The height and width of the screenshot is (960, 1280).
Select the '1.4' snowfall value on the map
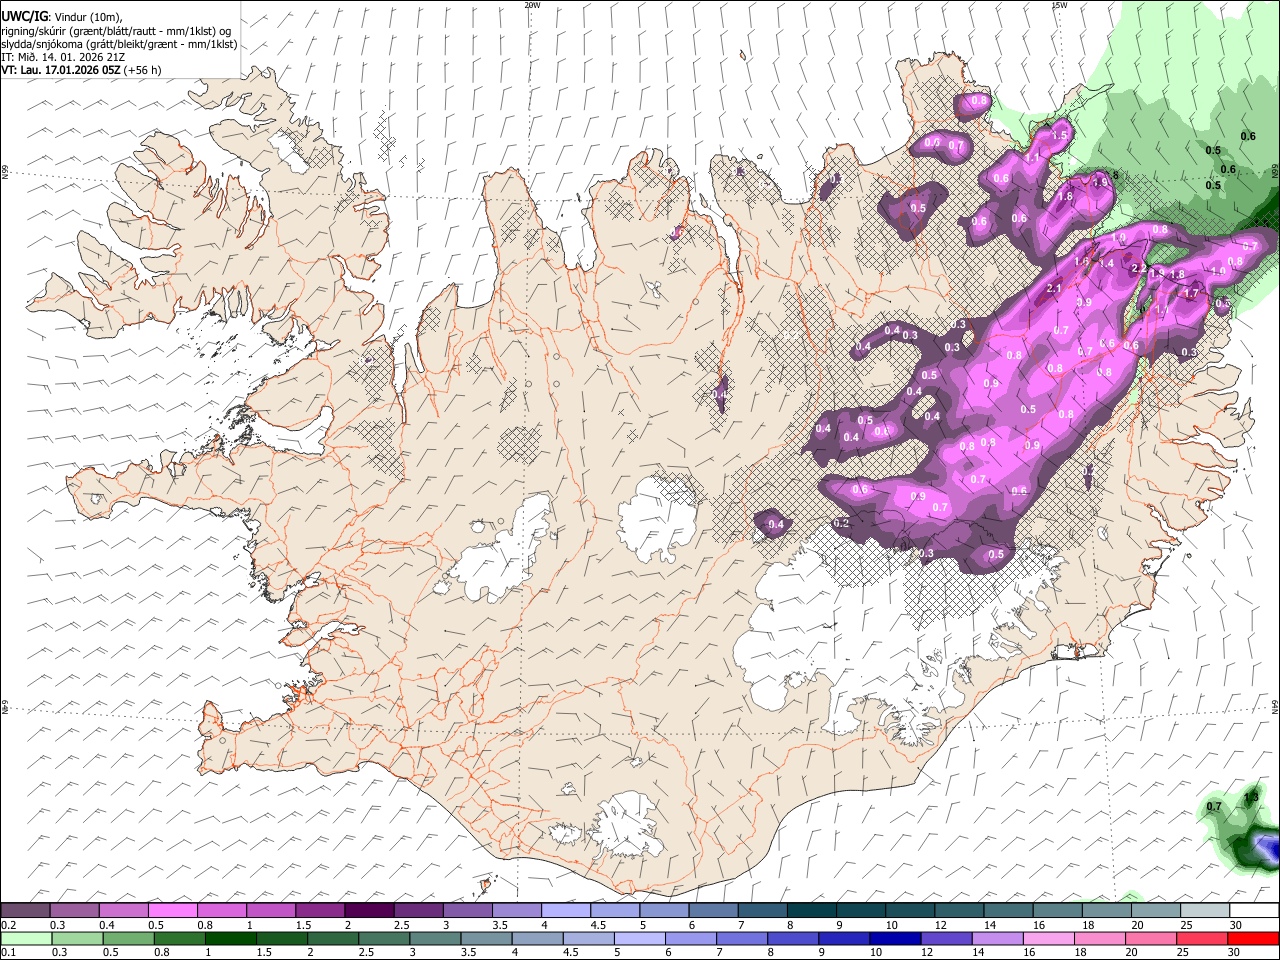click(x=1106, y=264)
